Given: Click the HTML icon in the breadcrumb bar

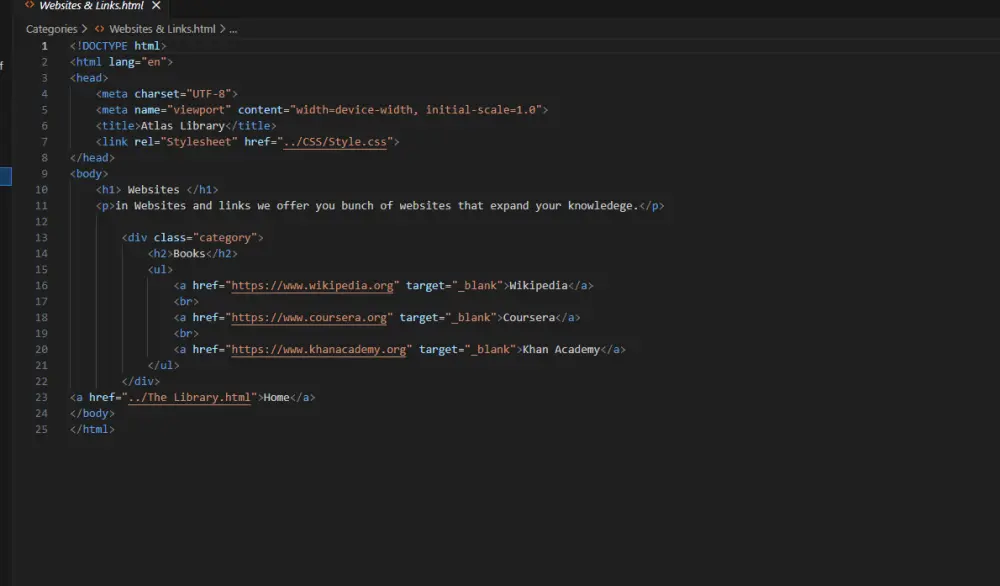Looking at the screenshot, I should point(100,29).
